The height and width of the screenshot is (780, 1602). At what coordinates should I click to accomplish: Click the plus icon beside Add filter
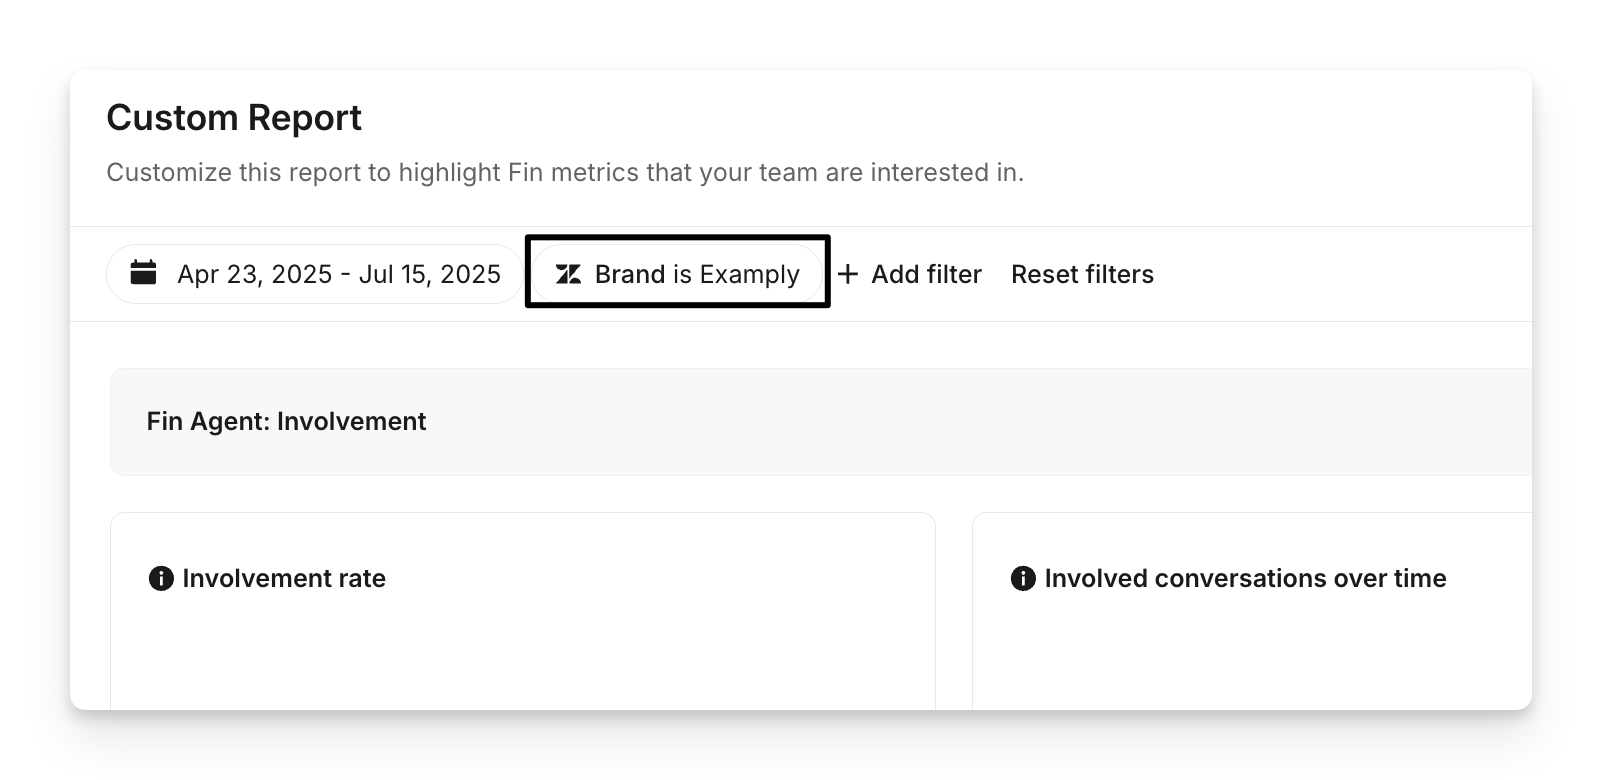(x=848, y=274)
